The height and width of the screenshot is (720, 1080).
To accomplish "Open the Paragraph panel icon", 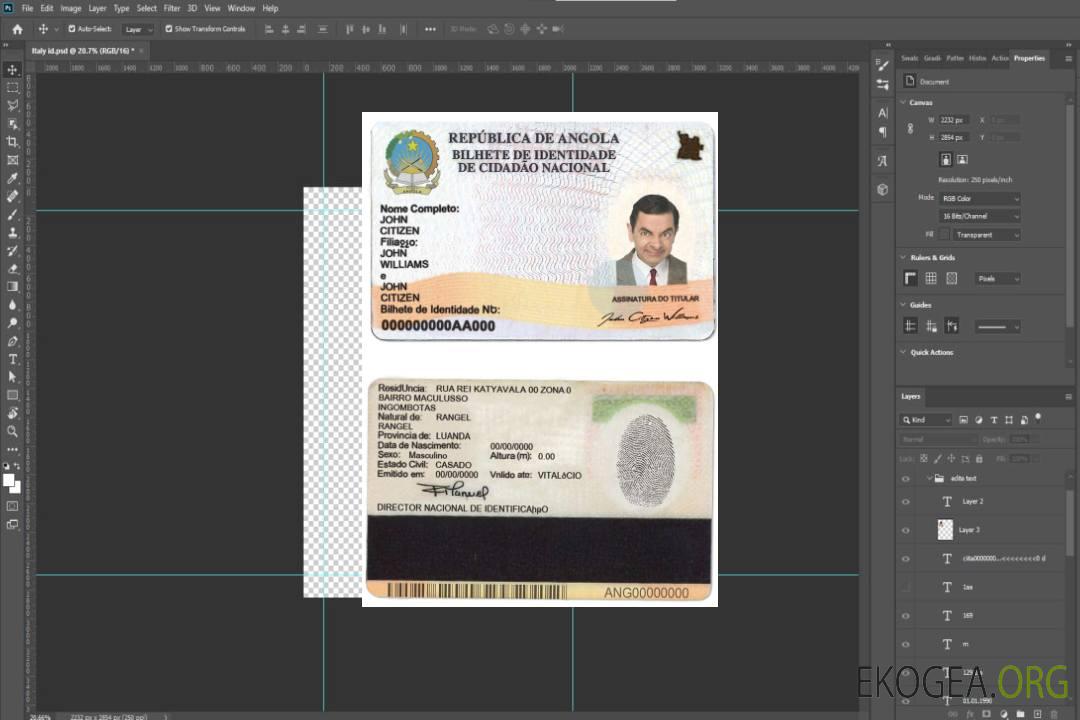I will pyautogui.click(x=883, y=132).
